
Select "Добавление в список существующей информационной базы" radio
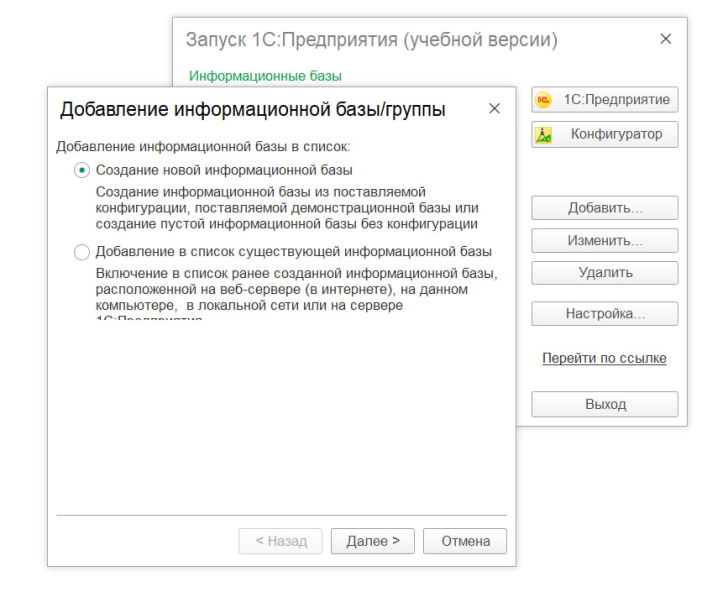(x=82, y=252)
